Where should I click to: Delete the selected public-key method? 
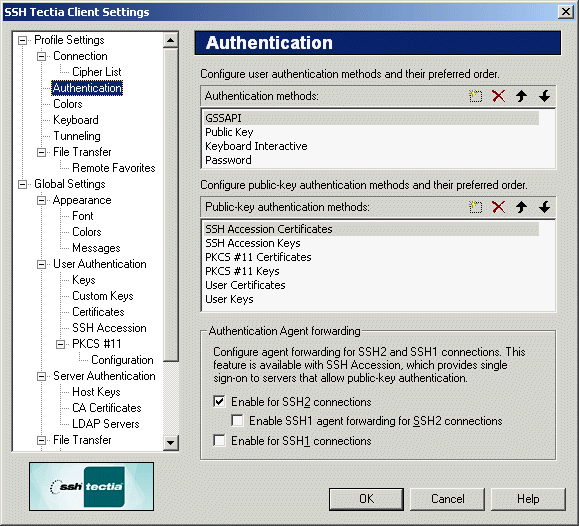tap(499, 207)
